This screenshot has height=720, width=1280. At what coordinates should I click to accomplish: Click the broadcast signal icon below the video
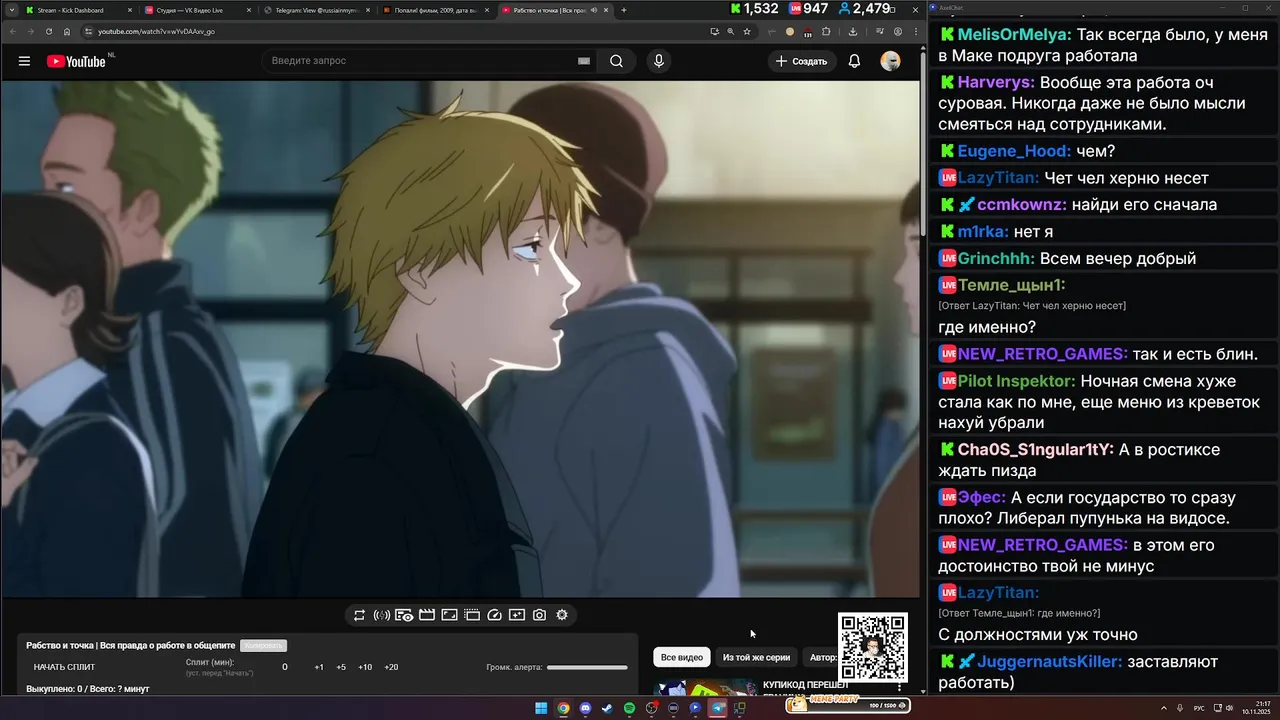click(x=381, y=615)
